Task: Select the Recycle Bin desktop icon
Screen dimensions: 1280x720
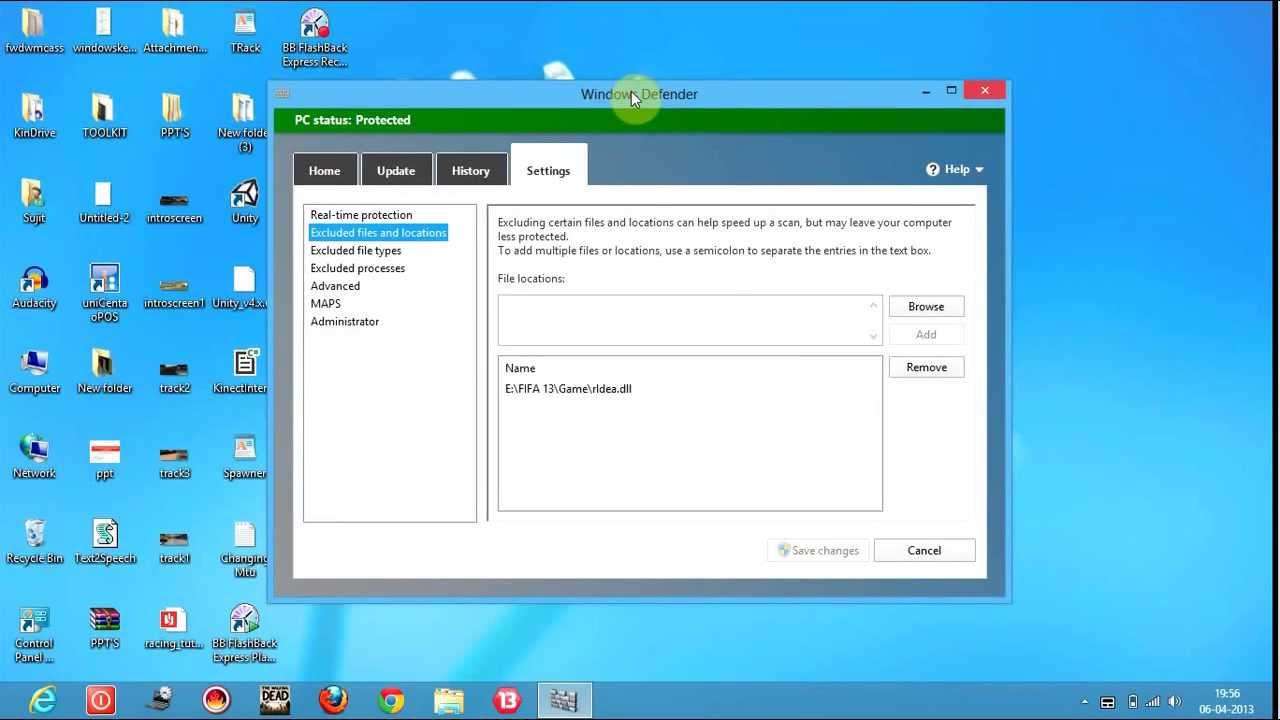Action: point(34,542)
